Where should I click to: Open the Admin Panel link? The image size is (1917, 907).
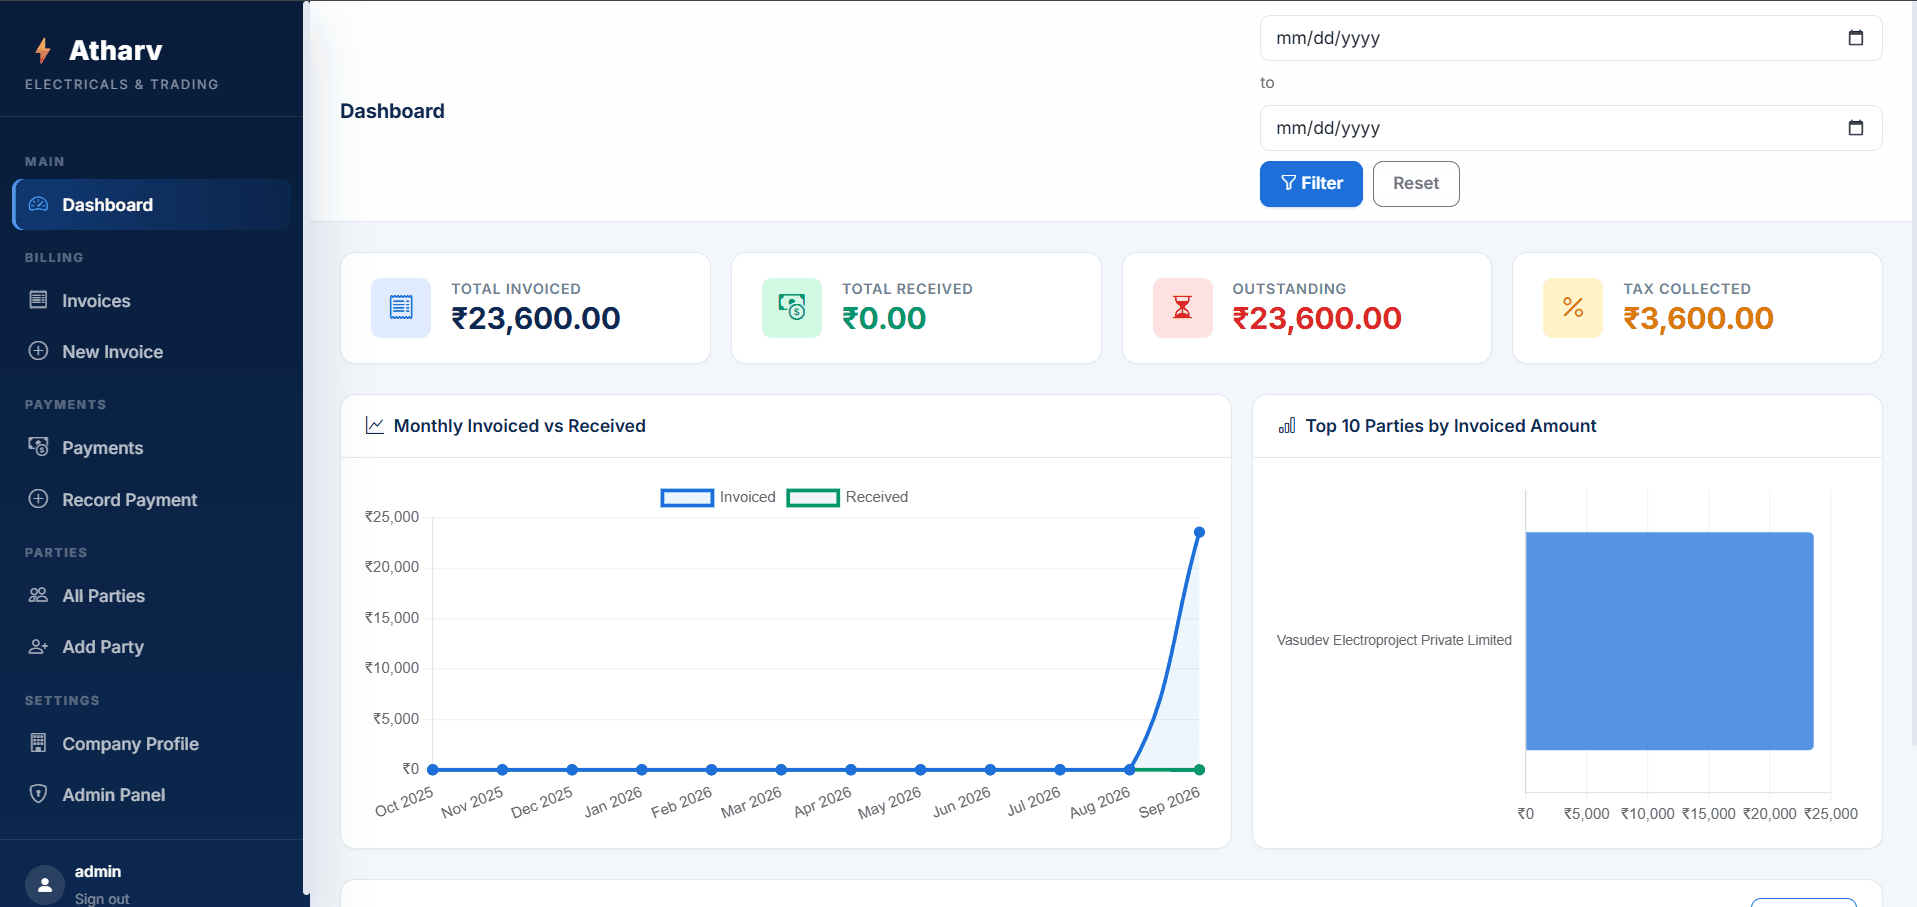click(x=152, y=794)
